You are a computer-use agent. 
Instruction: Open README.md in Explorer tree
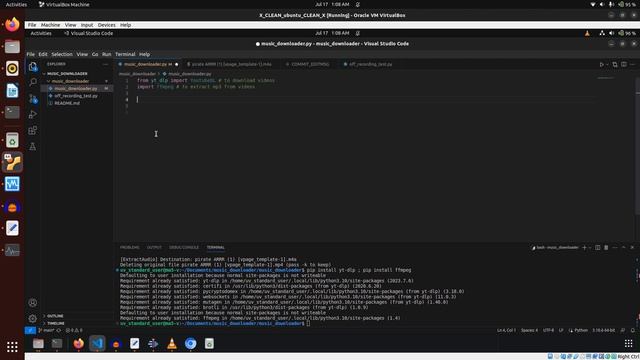coord(67,103)
